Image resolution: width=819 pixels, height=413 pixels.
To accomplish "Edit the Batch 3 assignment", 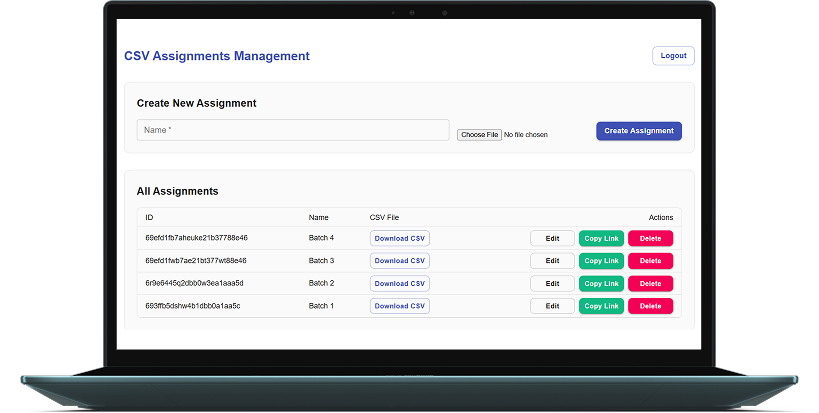I will (552, 261).
